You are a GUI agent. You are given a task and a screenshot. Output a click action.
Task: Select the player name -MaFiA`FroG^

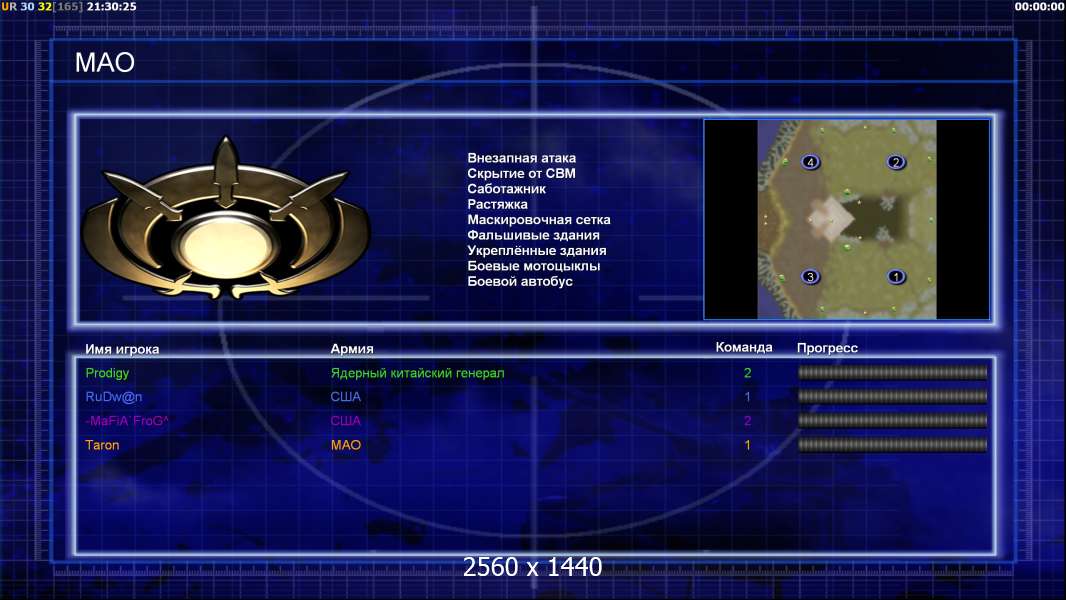point(127,421)
